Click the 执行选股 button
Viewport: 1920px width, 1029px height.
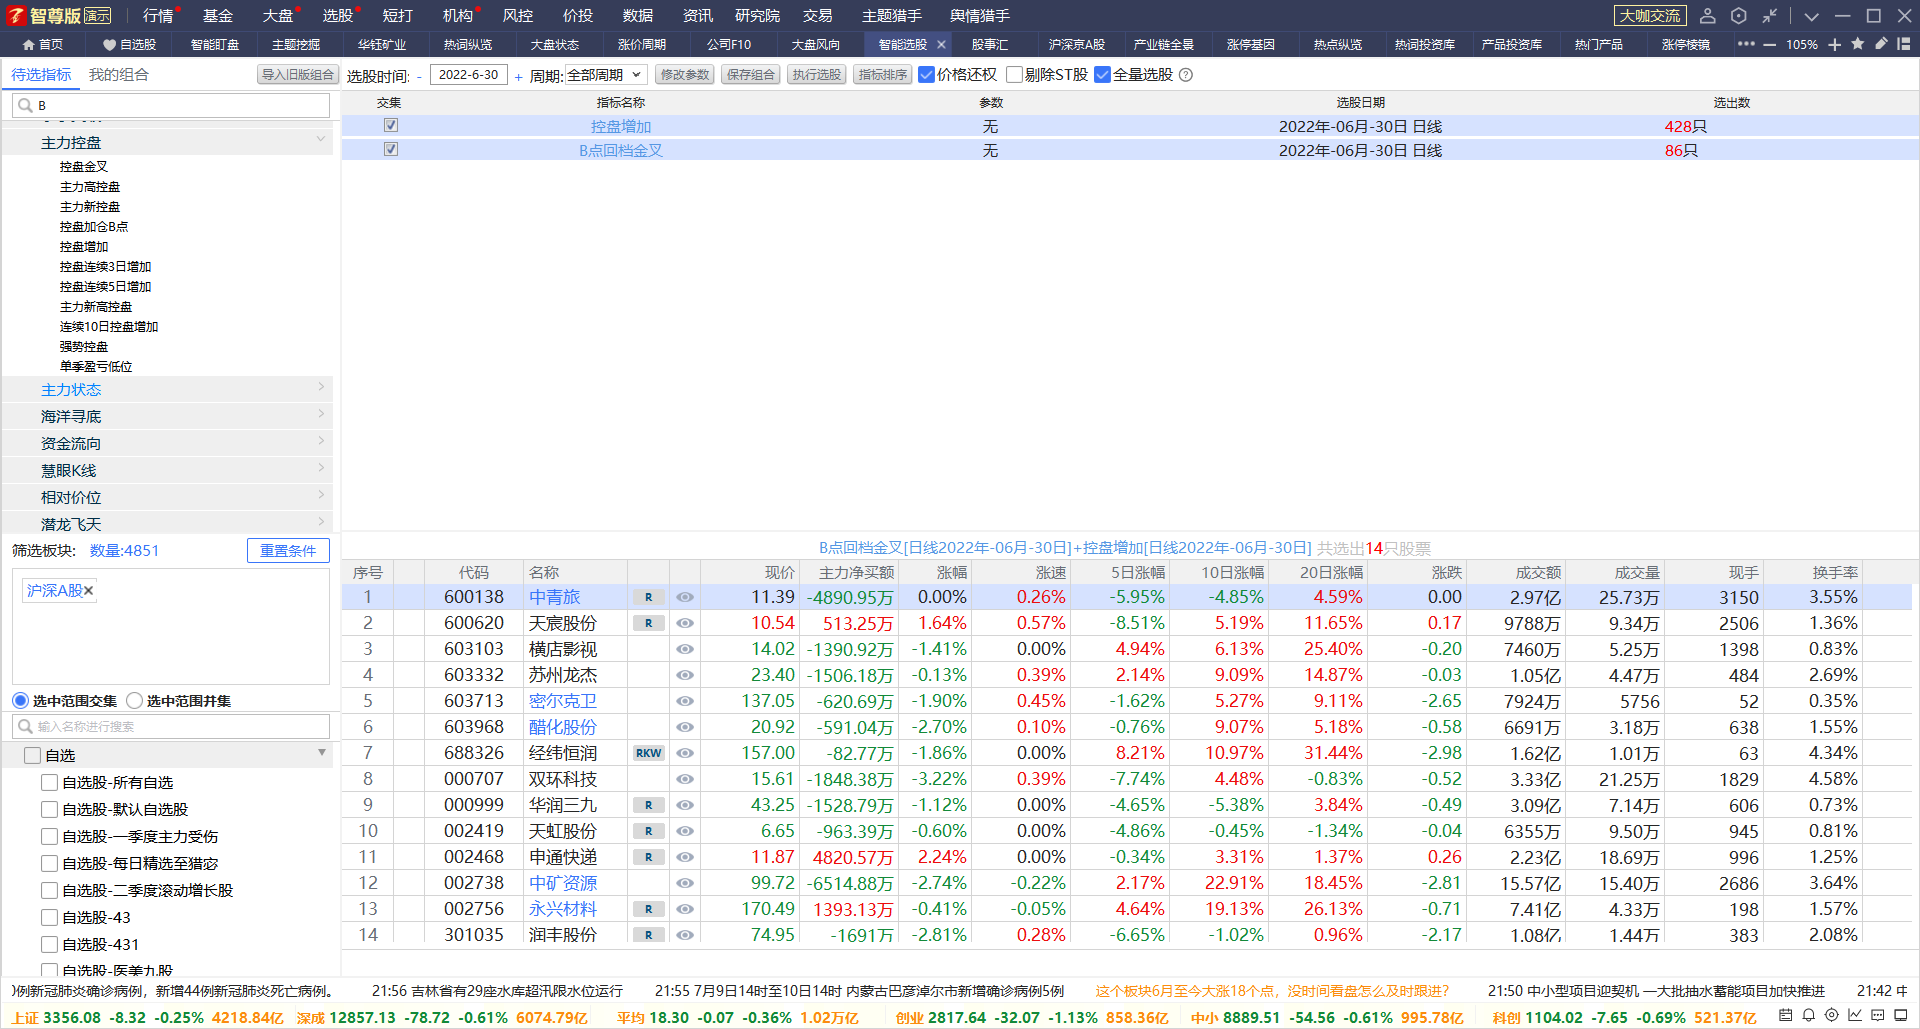(817, 75)
